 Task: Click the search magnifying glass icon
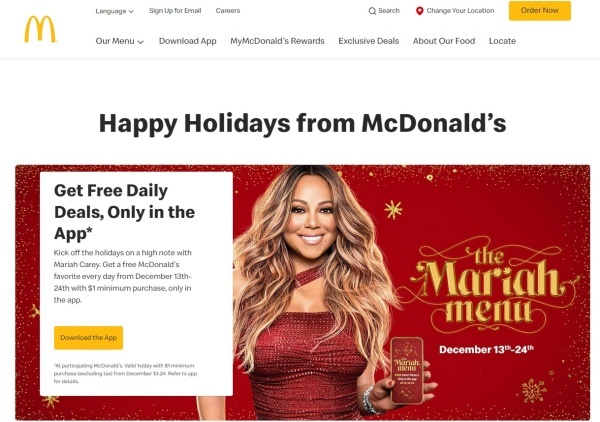[x=372, y=11]
